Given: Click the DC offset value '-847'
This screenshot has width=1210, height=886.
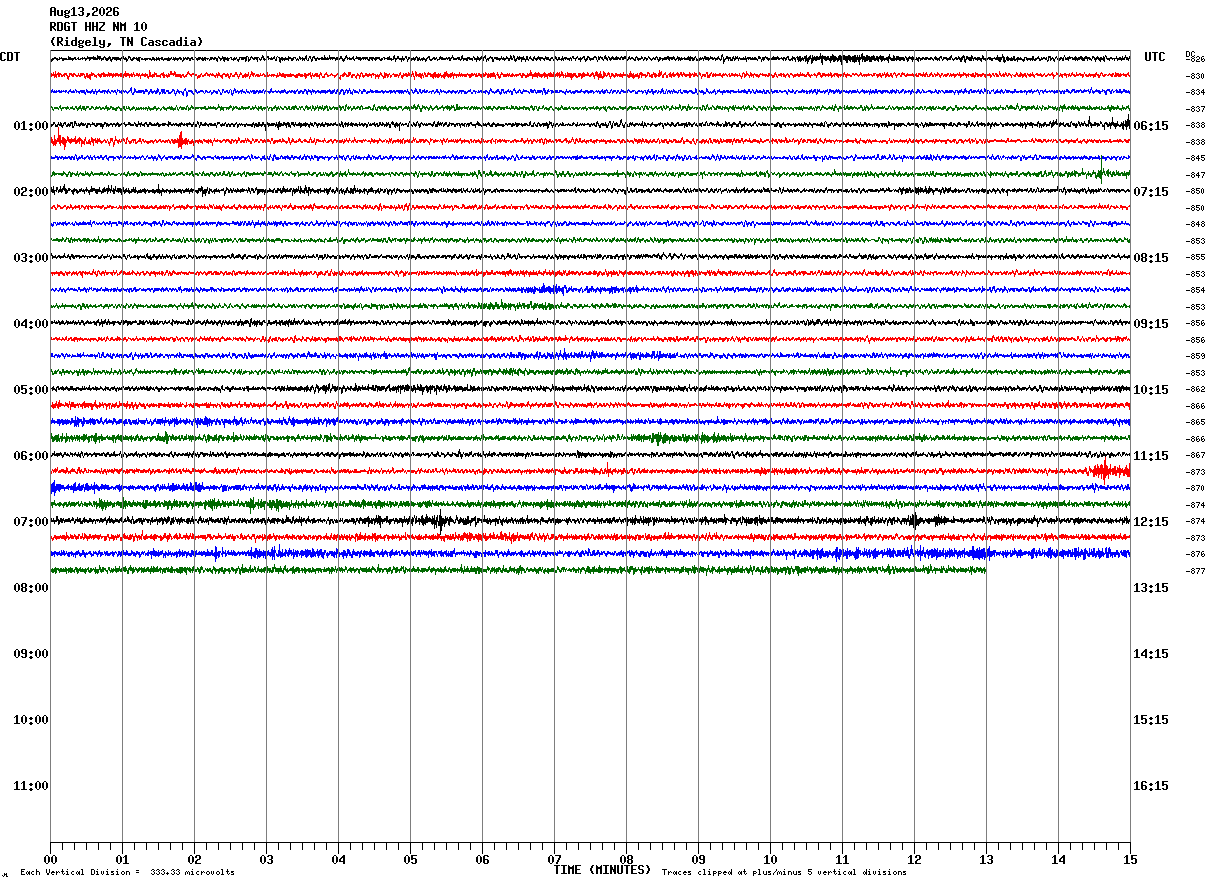Looking at the screenshot, I should tap(1196, 175).
